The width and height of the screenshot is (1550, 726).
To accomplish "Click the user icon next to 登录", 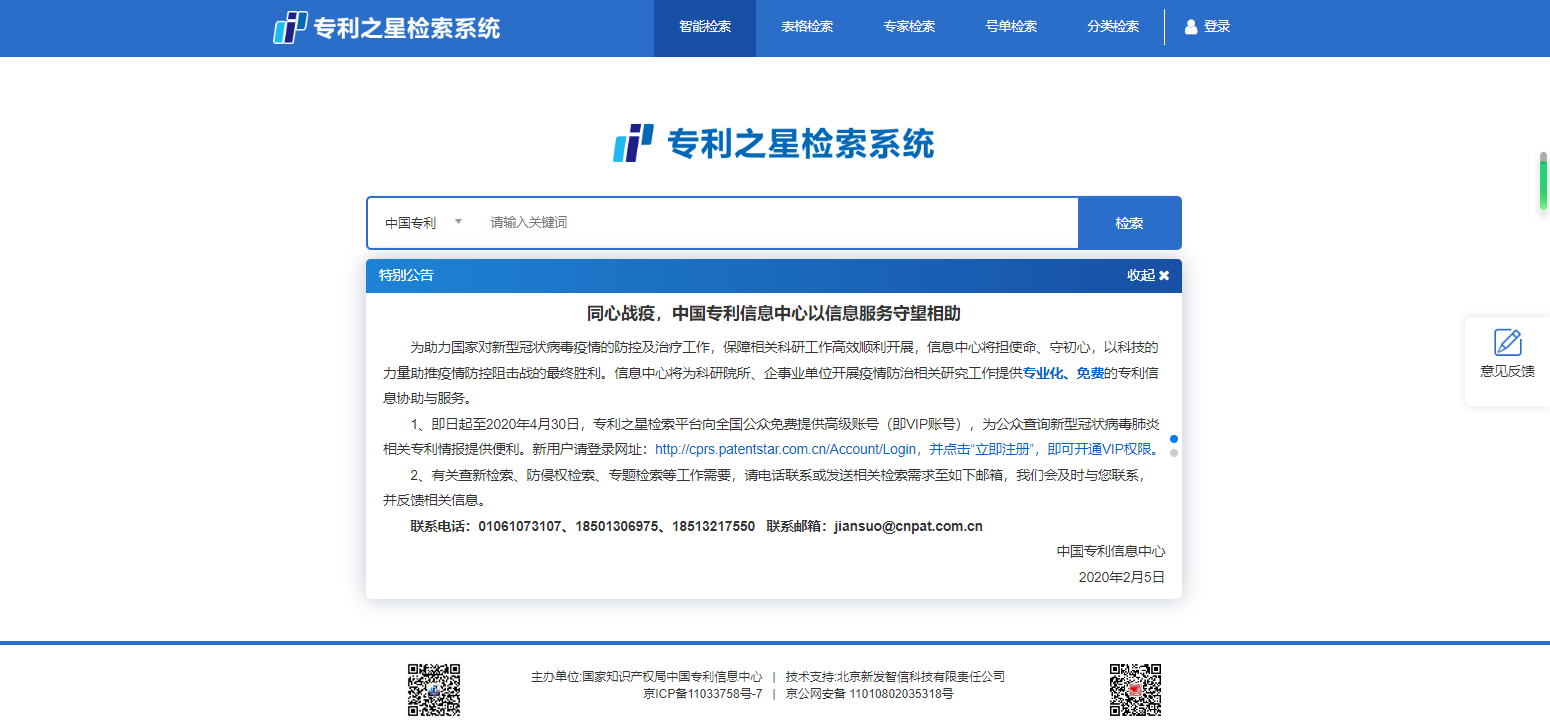I will tap(1191, 27).
